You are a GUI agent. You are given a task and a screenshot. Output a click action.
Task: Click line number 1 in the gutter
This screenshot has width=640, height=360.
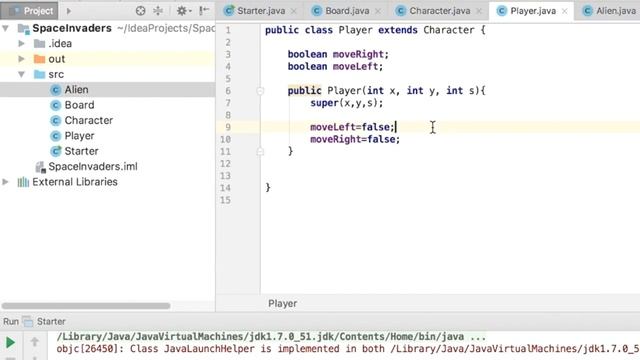coord(228,30)
